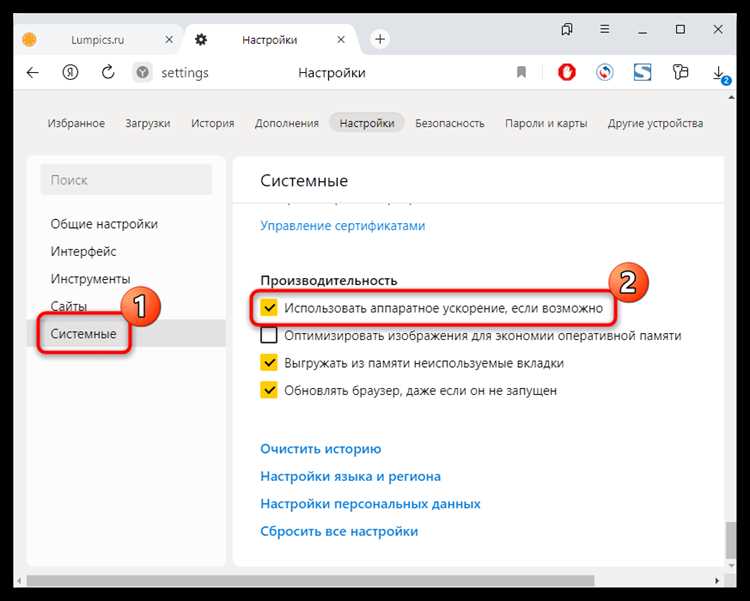750x601 pixels.
Task: Open Управление сертификатами link
Action: coord(342,225)
